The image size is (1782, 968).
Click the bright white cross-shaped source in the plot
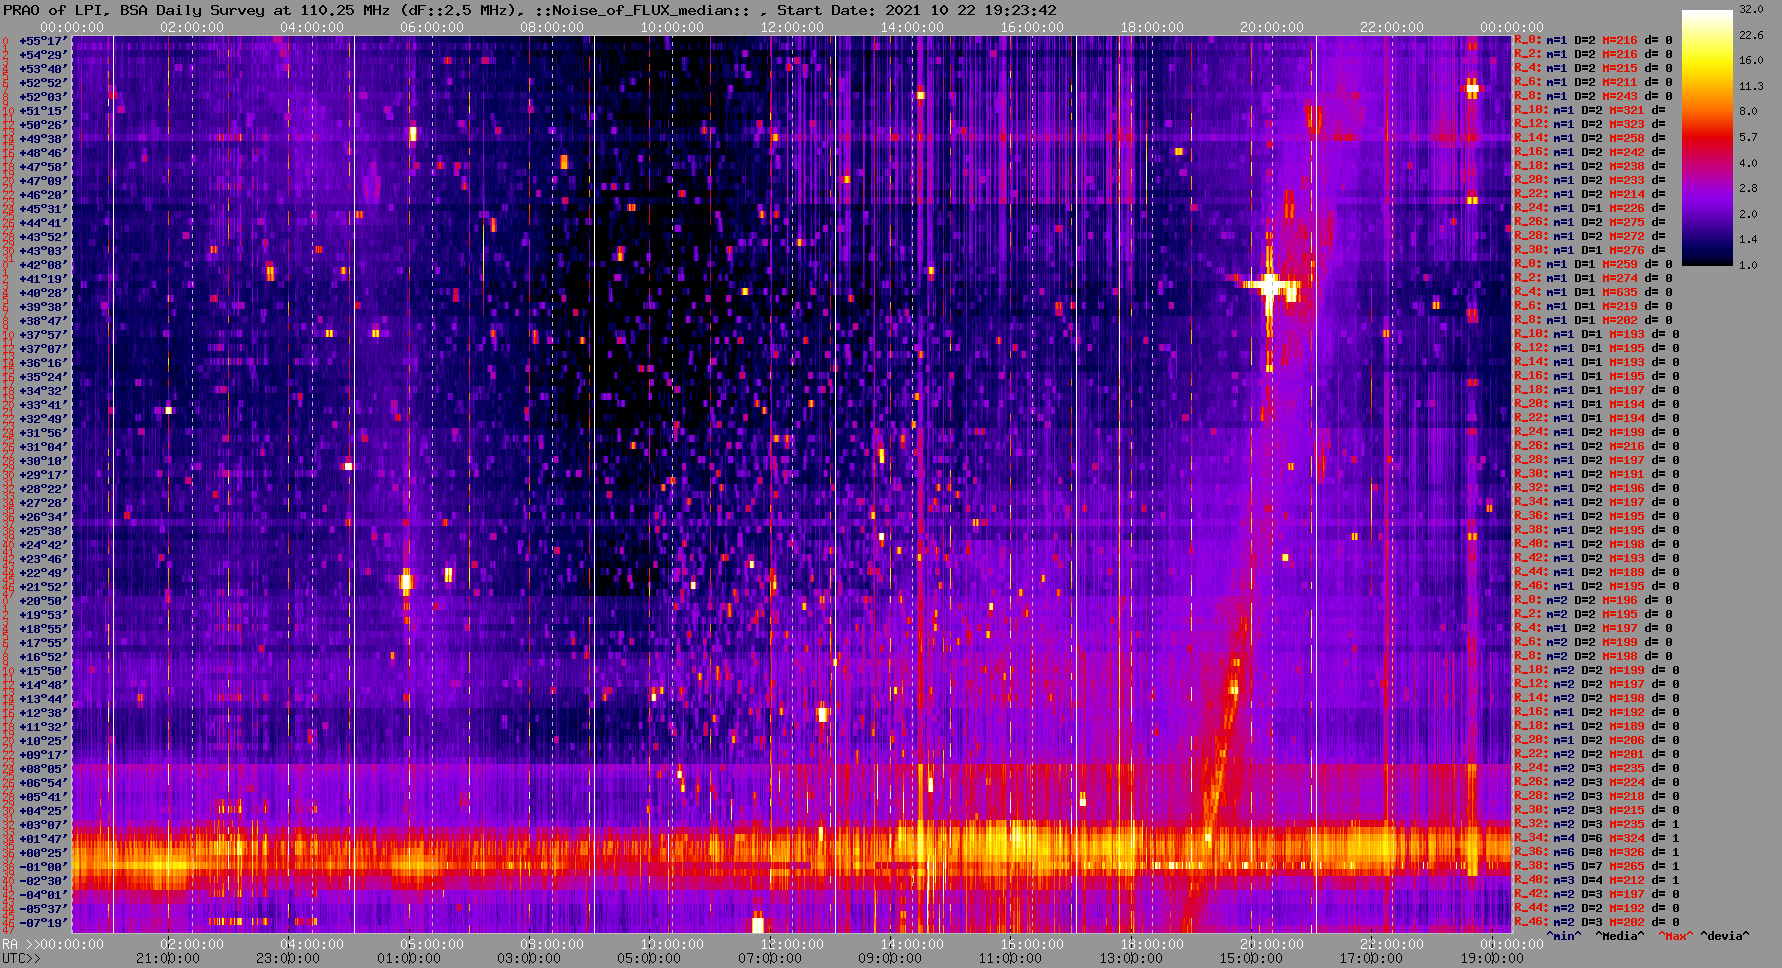pos(1270,287)
